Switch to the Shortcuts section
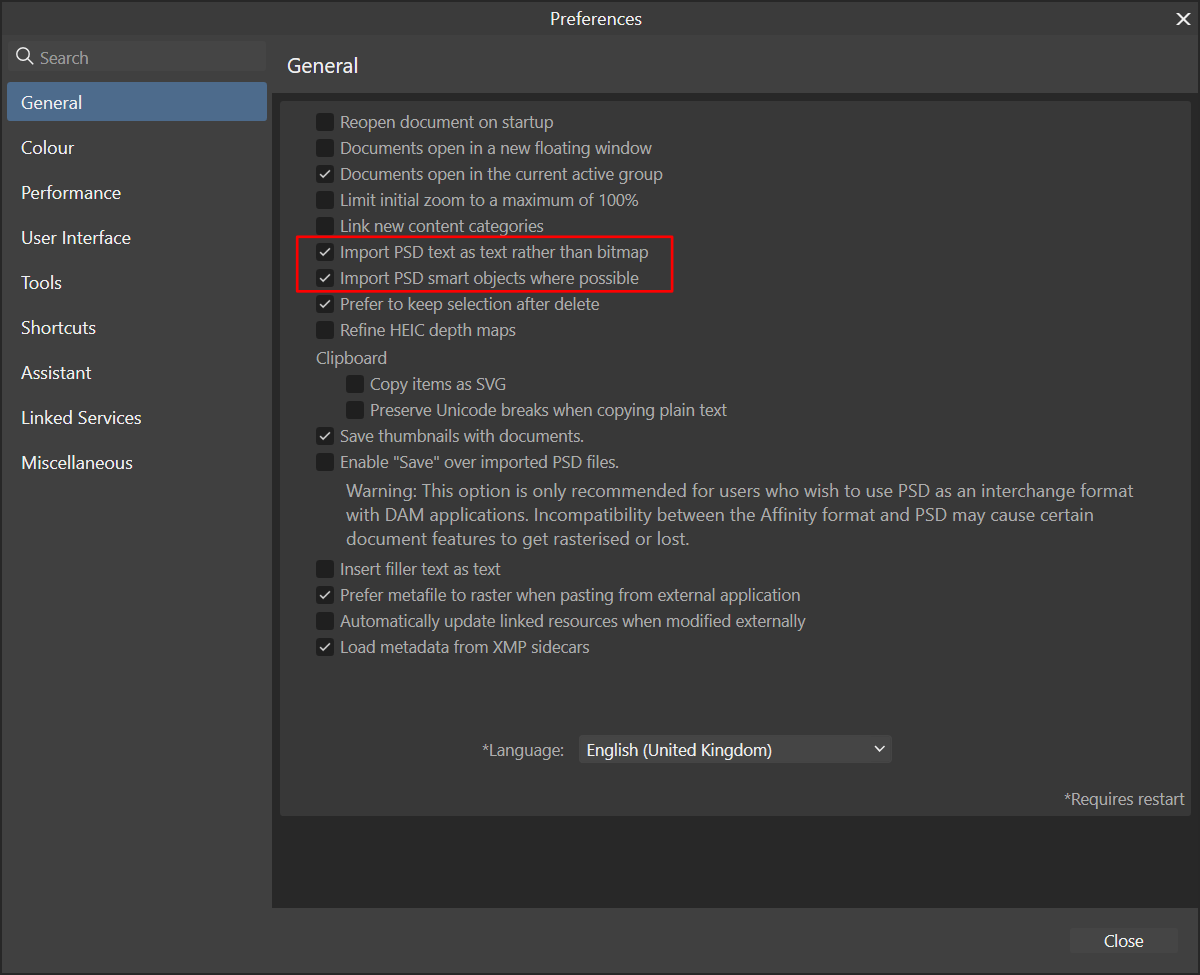This screenshot has height=975, width=1200. pyautogui.click(x=57, y=327)
